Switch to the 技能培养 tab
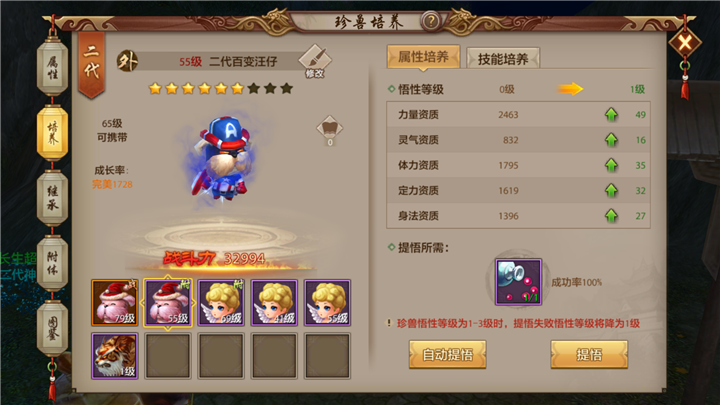The height and width of the screenshot is (405, 720). (x=503, y=59)
